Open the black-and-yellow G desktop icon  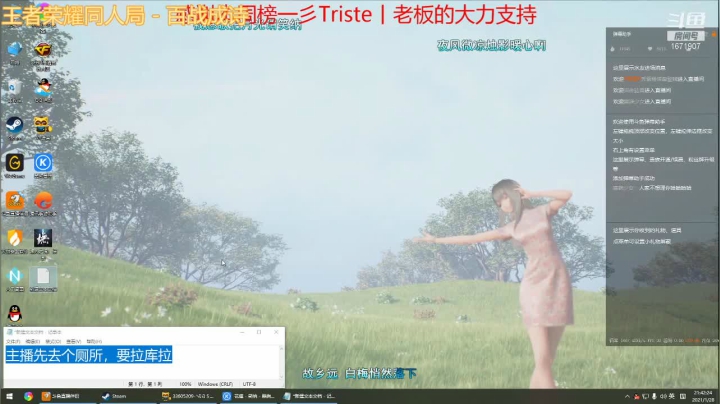15,163
